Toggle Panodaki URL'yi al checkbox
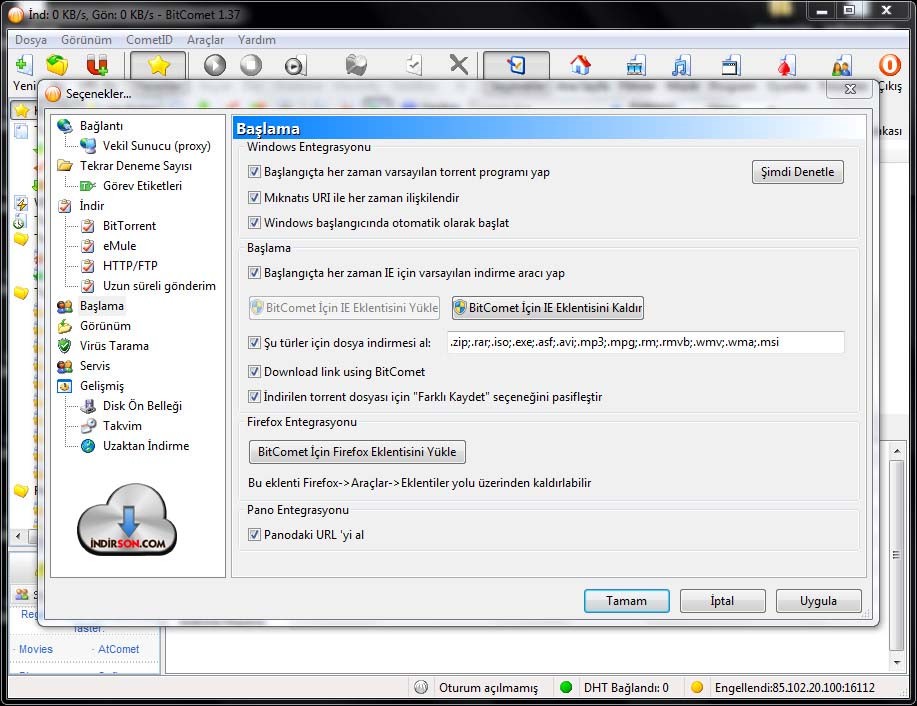The width and height of the screenshot is (917, 706). (254, 534)
